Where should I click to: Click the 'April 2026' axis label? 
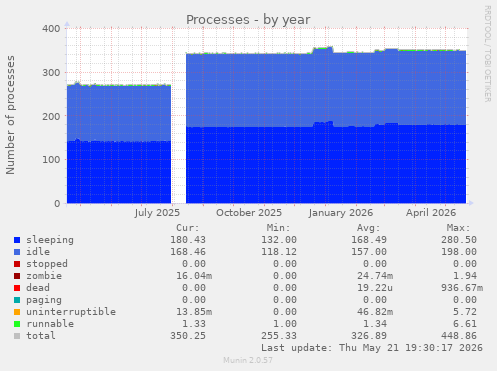pyautogui.click(x=431, y=213)
